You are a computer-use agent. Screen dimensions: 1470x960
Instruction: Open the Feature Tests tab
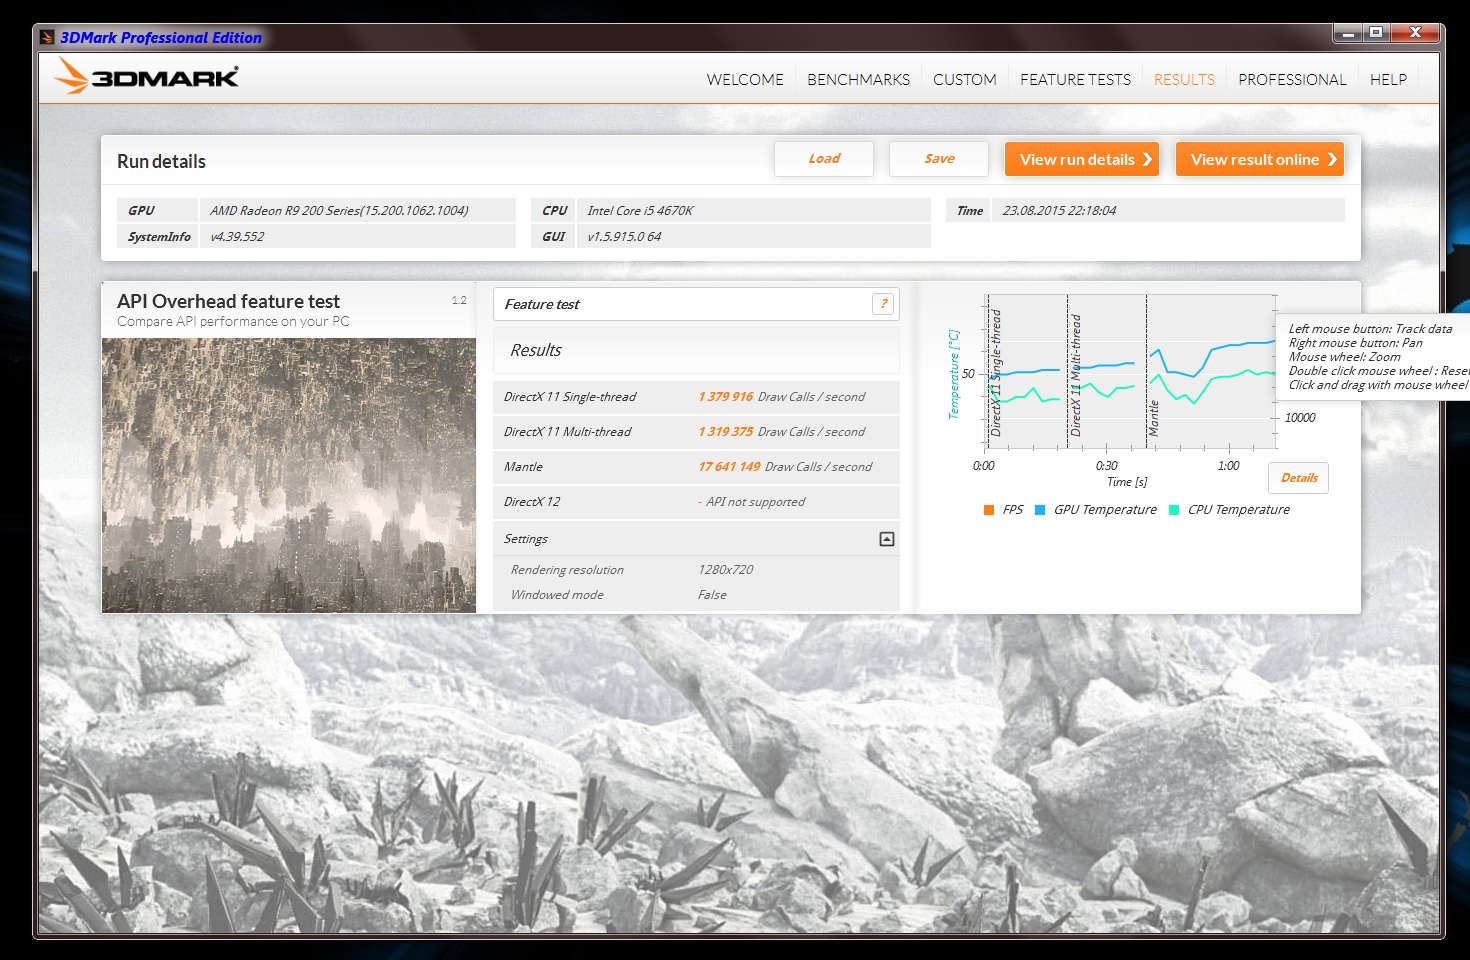[1076, 79]
